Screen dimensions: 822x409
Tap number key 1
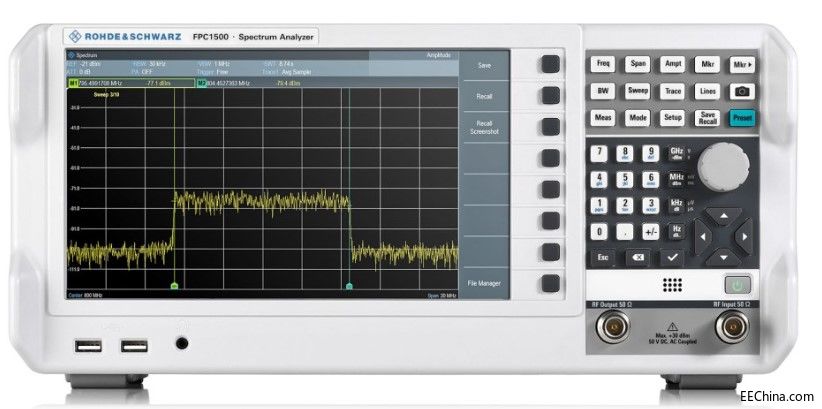(599, 206)
